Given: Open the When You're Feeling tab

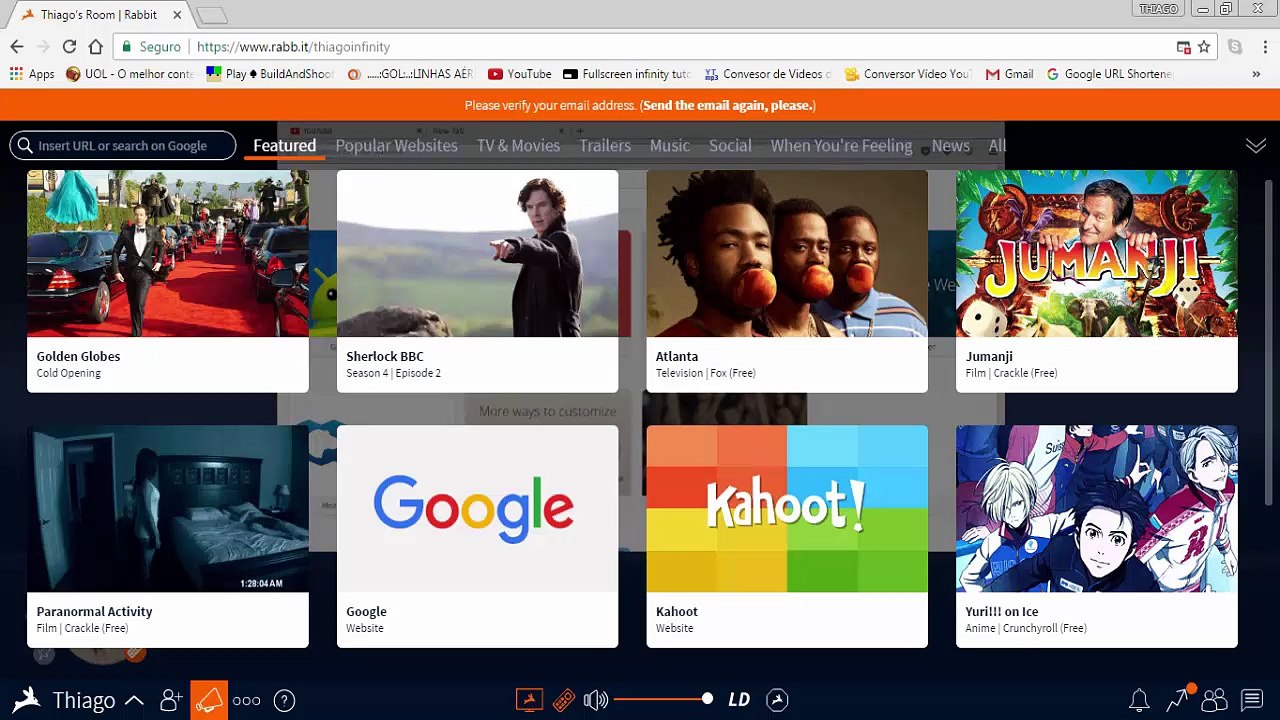Looking at the screenshot, I should 841,146.
